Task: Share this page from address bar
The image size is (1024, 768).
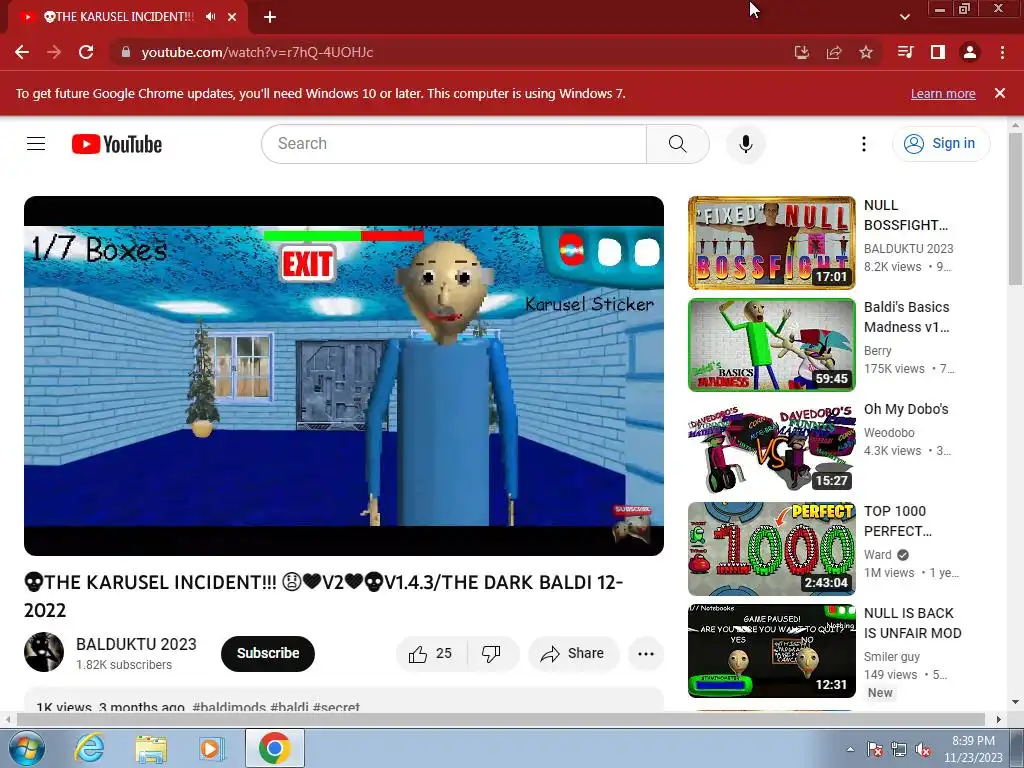Action: [834, 52]
